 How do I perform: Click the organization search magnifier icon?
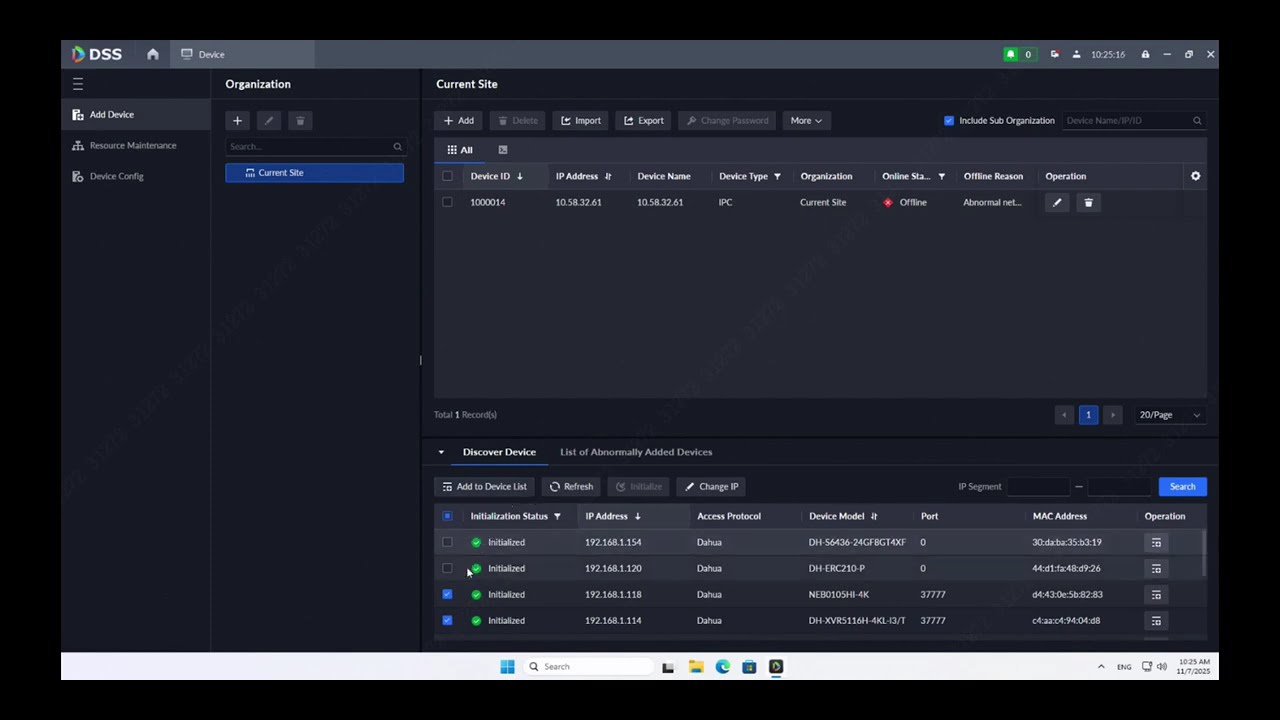click(397, 146)
